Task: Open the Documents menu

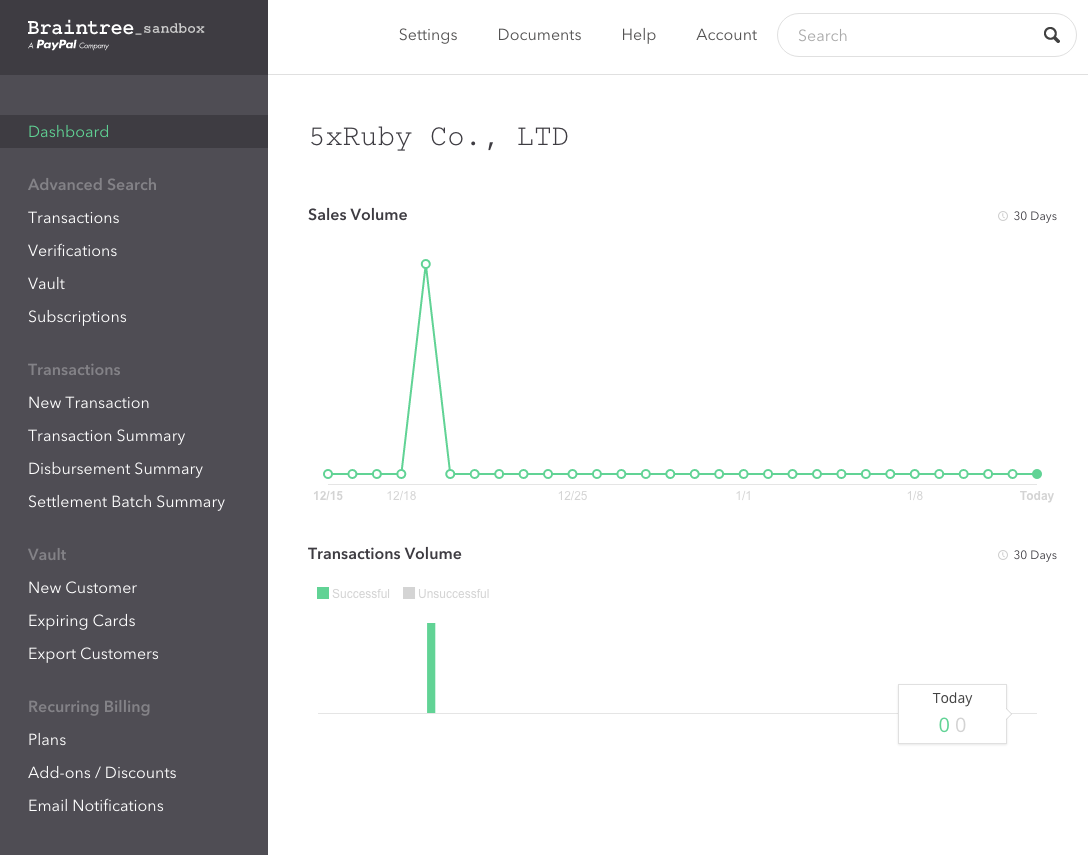Action: 539,35
